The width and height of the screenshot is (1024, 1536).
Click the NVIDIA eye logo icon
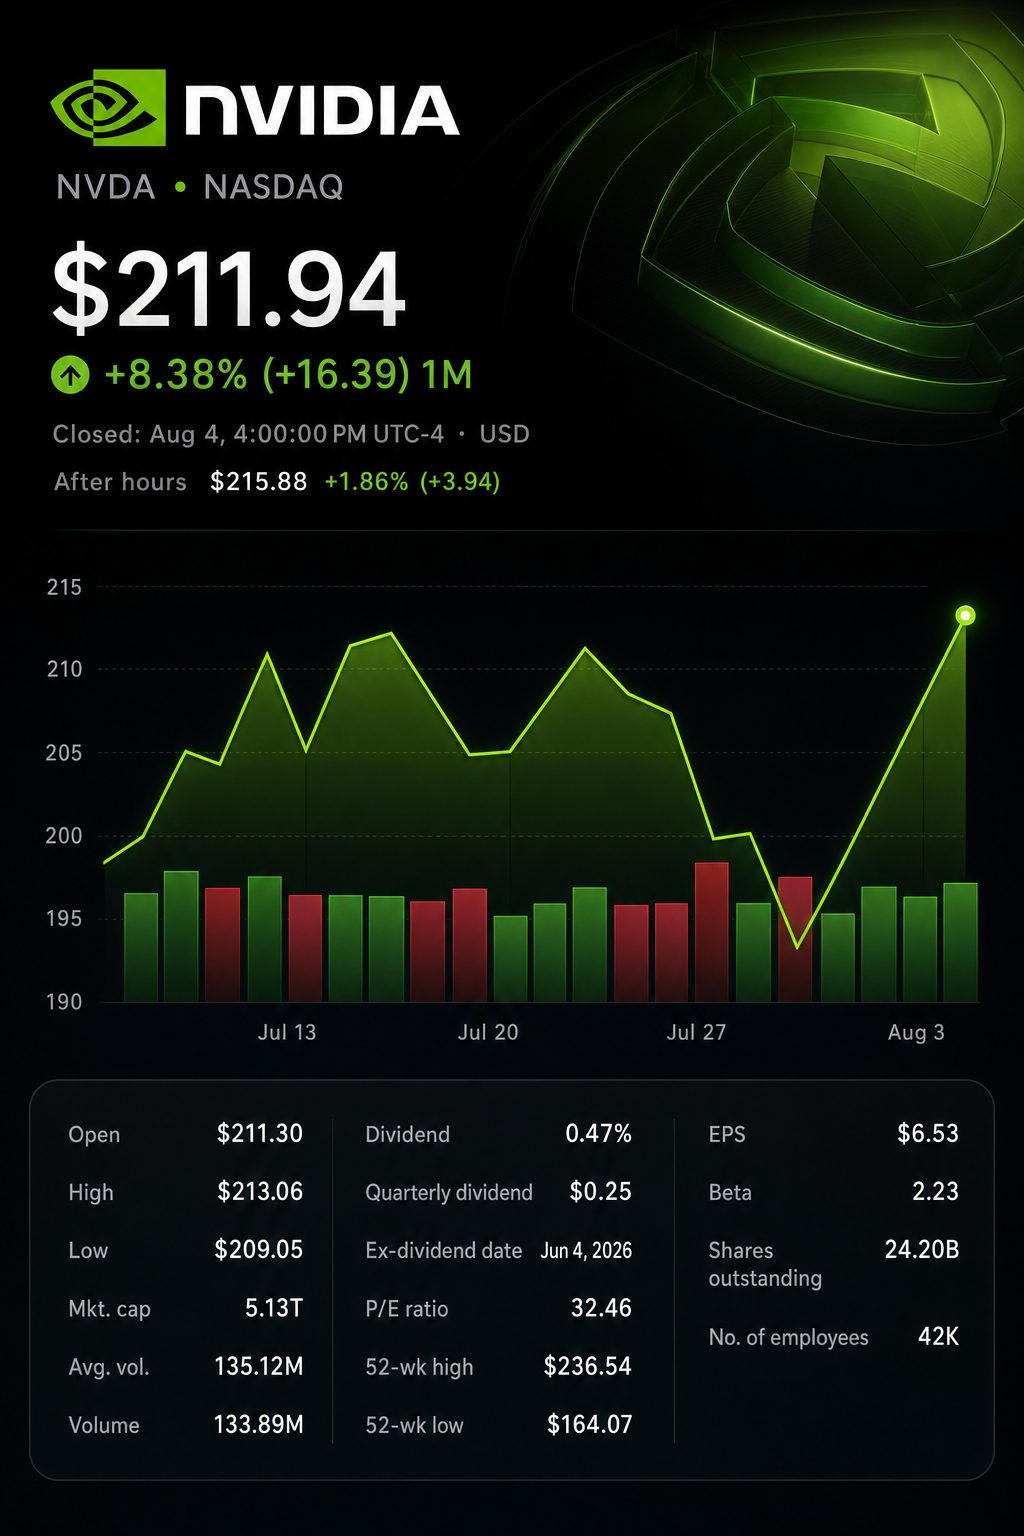[108, 108]
